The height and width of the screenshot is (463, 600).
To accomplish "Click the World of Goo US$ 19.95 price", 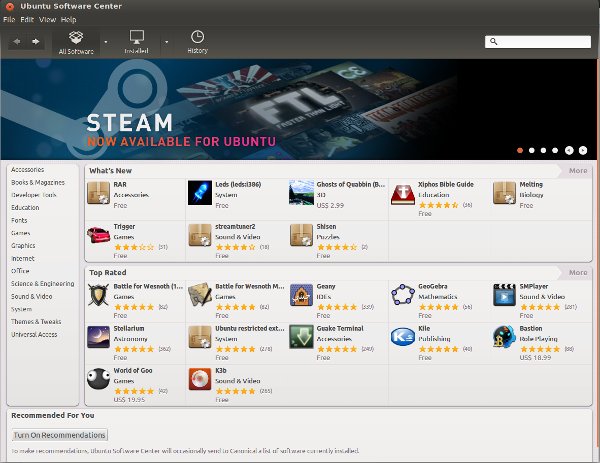I will 129,399.
